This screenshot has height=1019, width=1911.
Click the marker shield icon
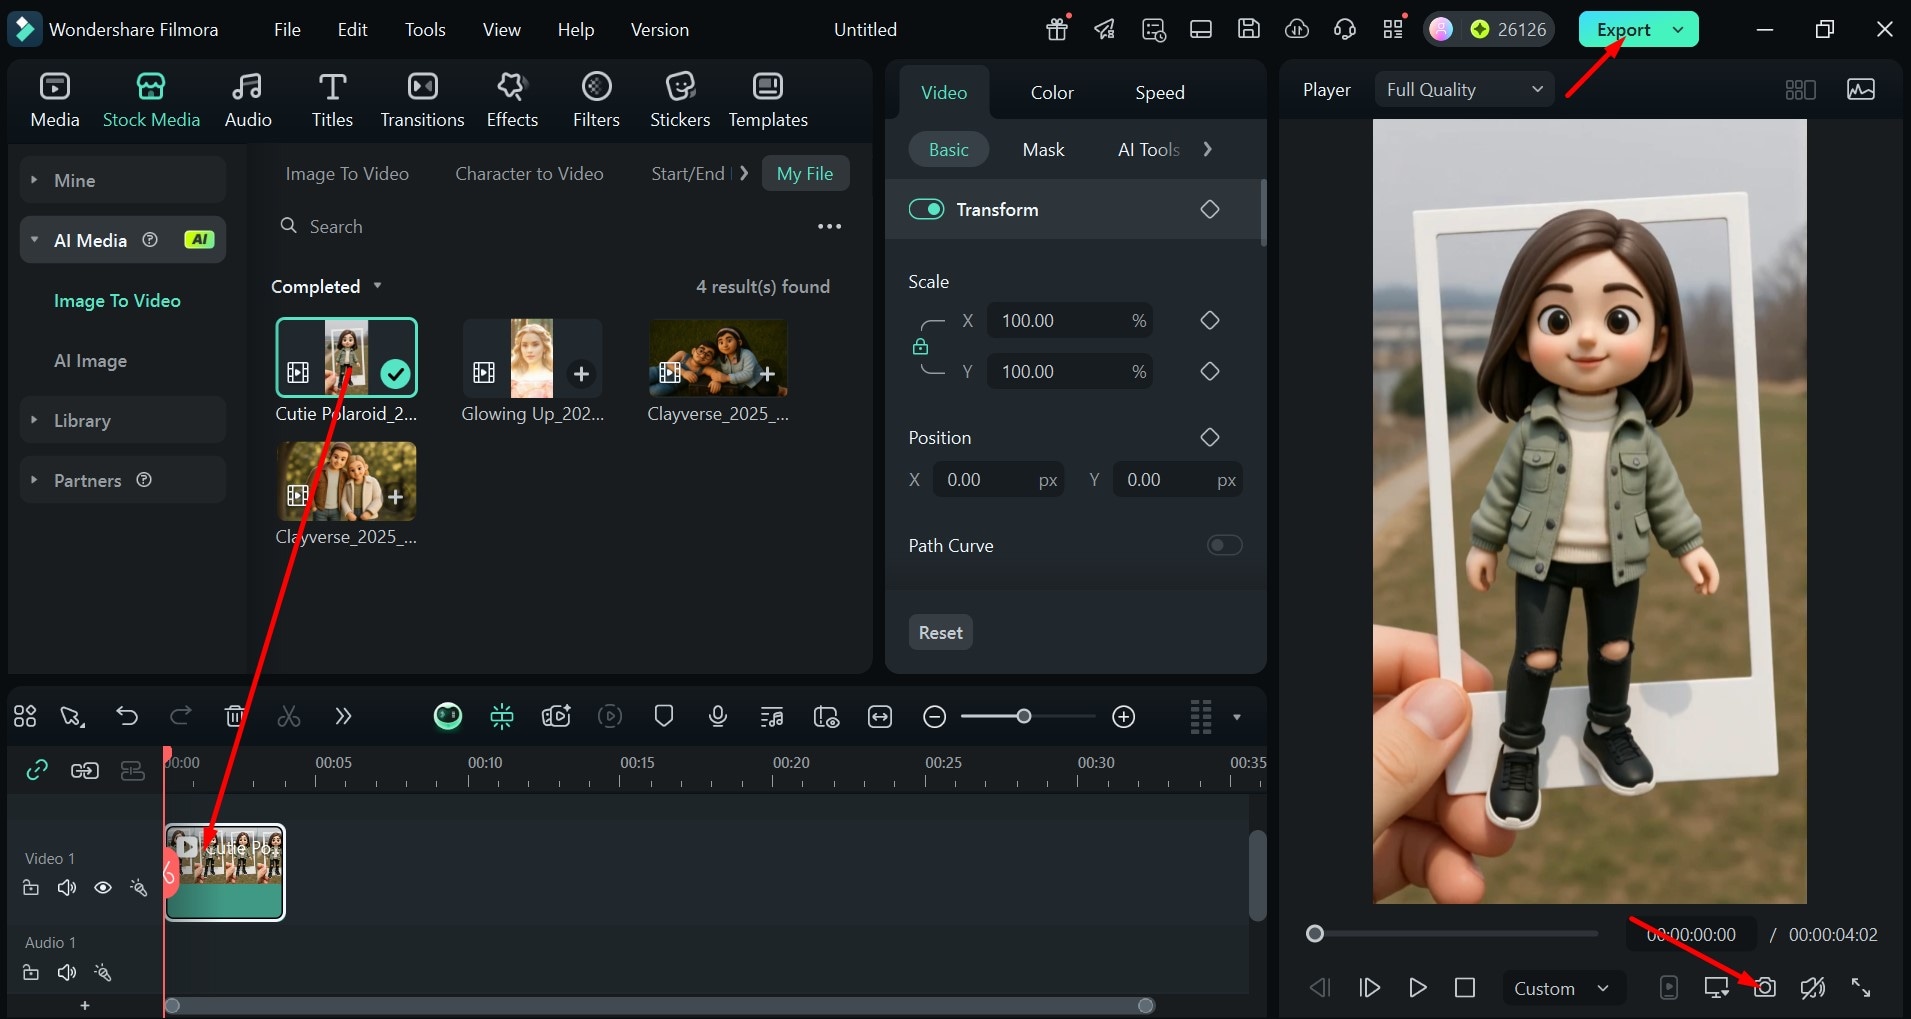[x=663, y=716]
